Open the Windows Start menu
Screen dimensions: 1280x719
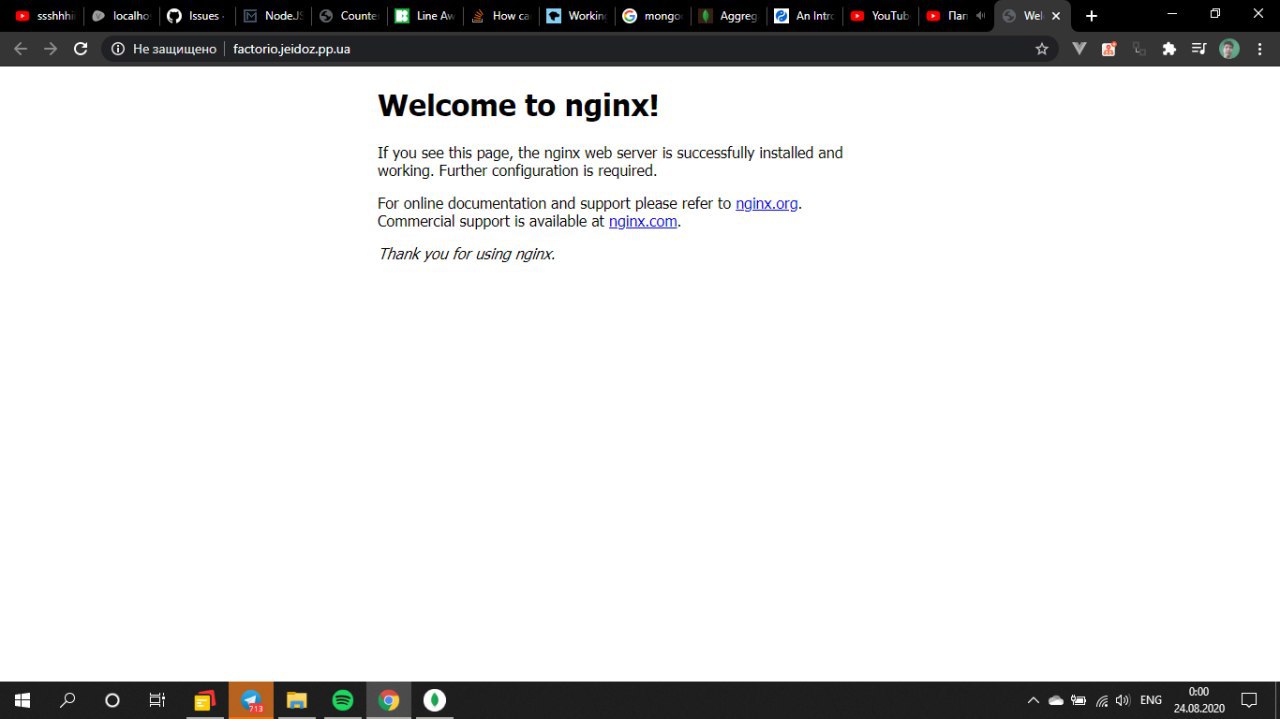[22, 700]
